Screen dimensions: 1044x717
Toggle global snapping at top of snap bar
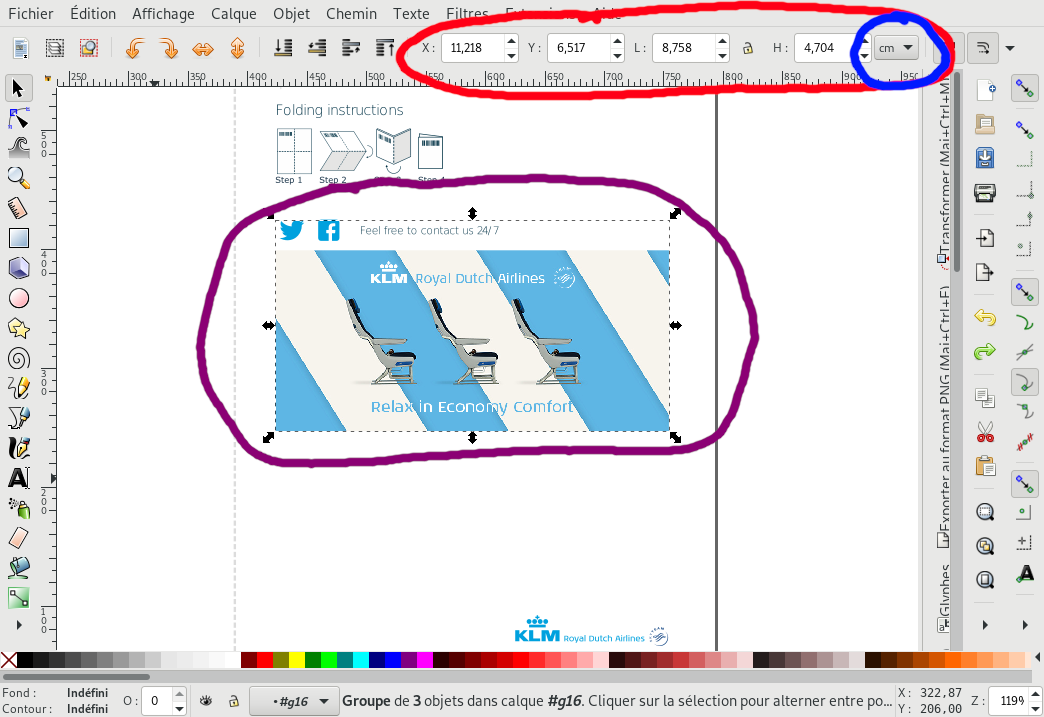pyautogui.click(x=1025, y=89)
